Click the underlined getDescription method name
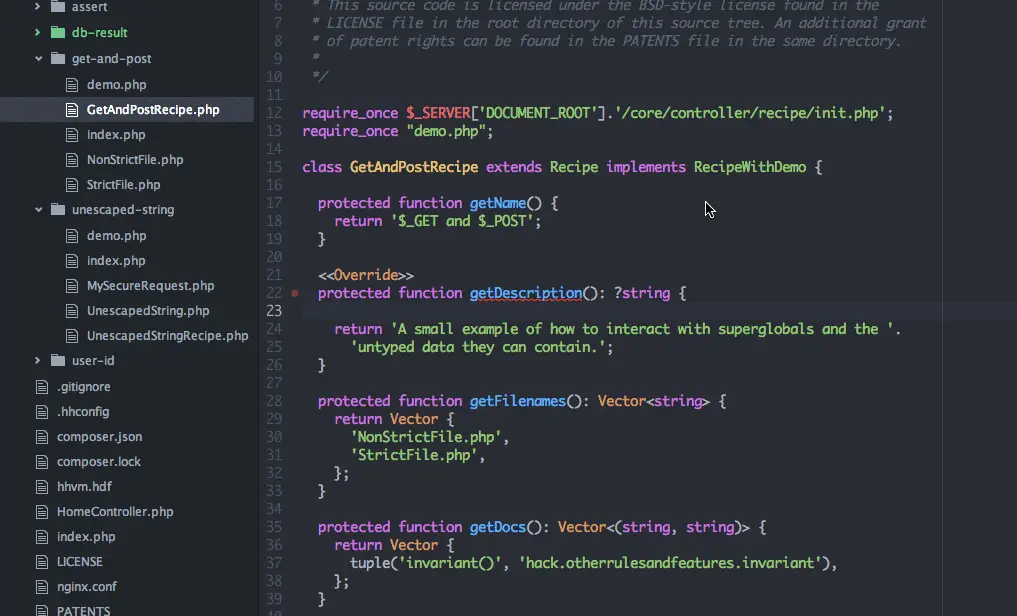 point(525,293)
